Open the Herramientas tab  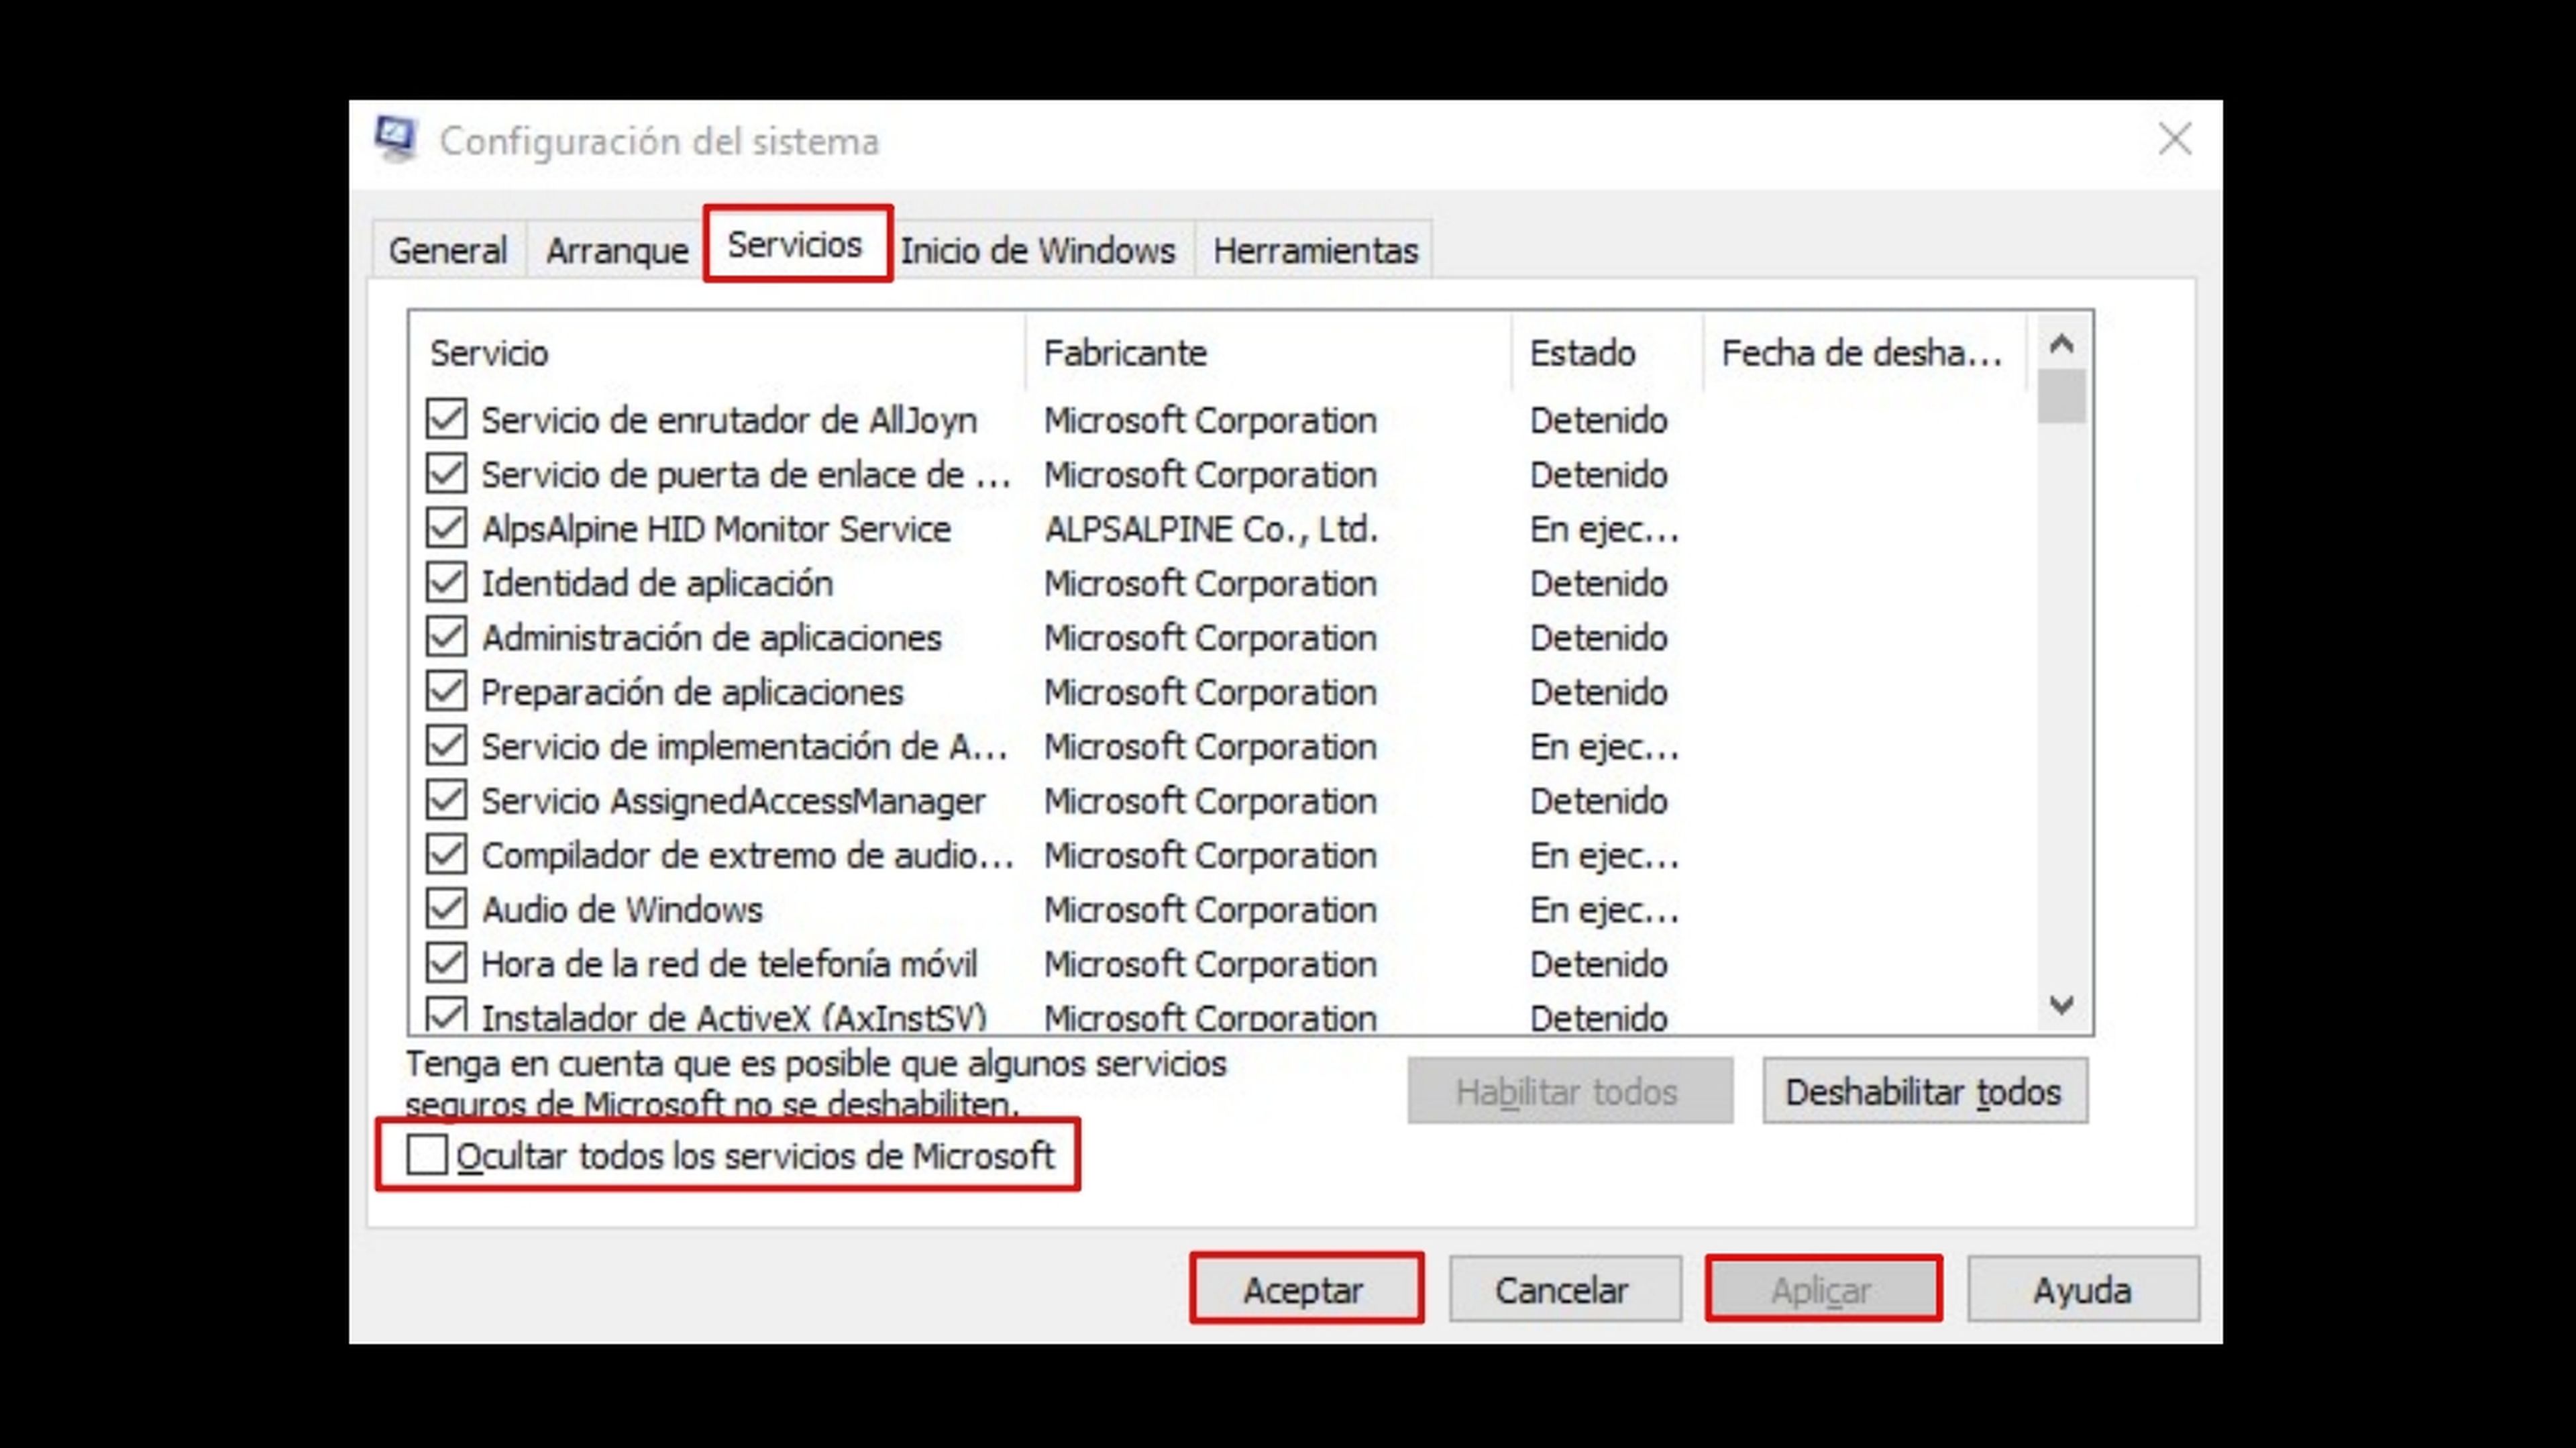[x=1315, y=250]
